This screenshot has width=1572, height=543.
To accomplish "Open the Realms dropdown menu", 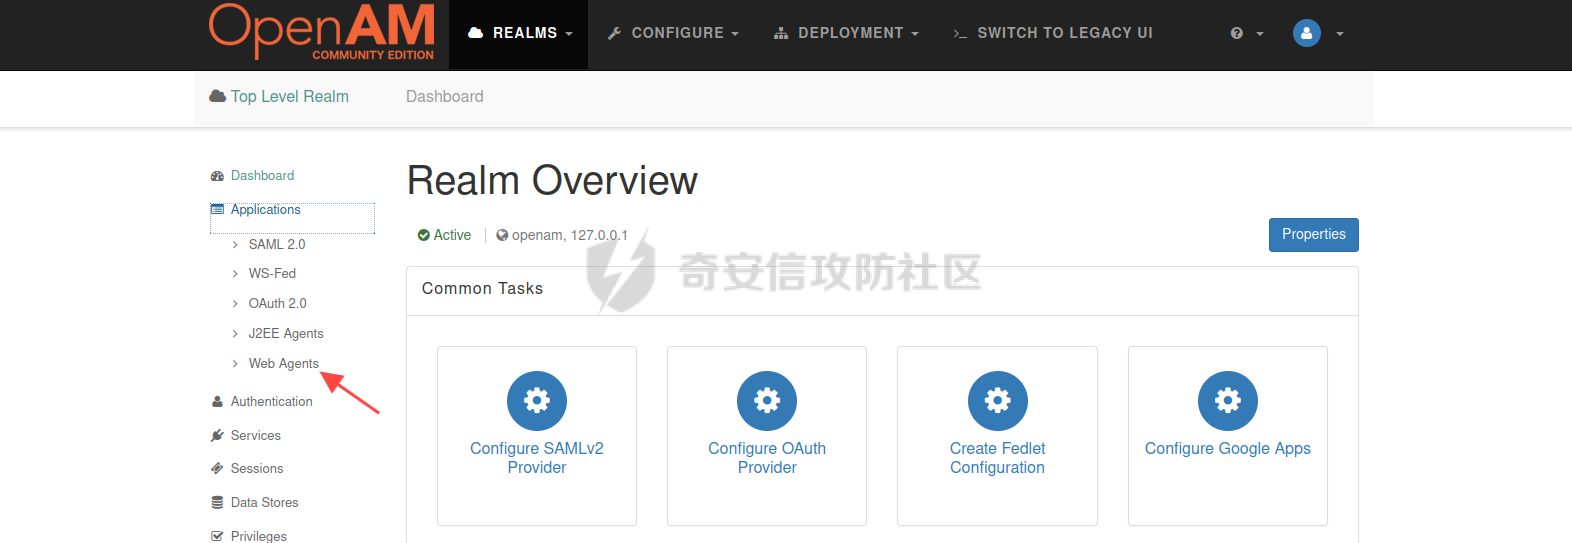I will 519,33.
